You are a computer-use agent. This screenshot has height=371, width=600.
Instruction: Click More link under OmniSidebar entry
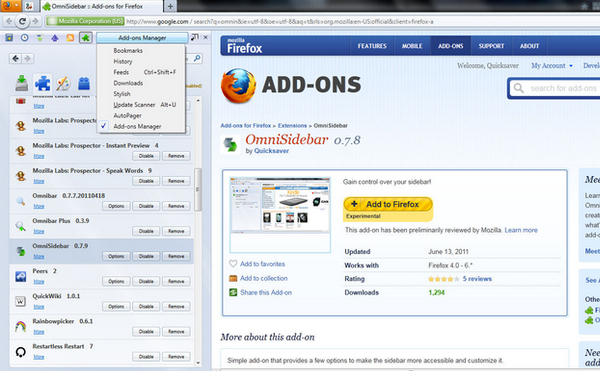(39, 257)
